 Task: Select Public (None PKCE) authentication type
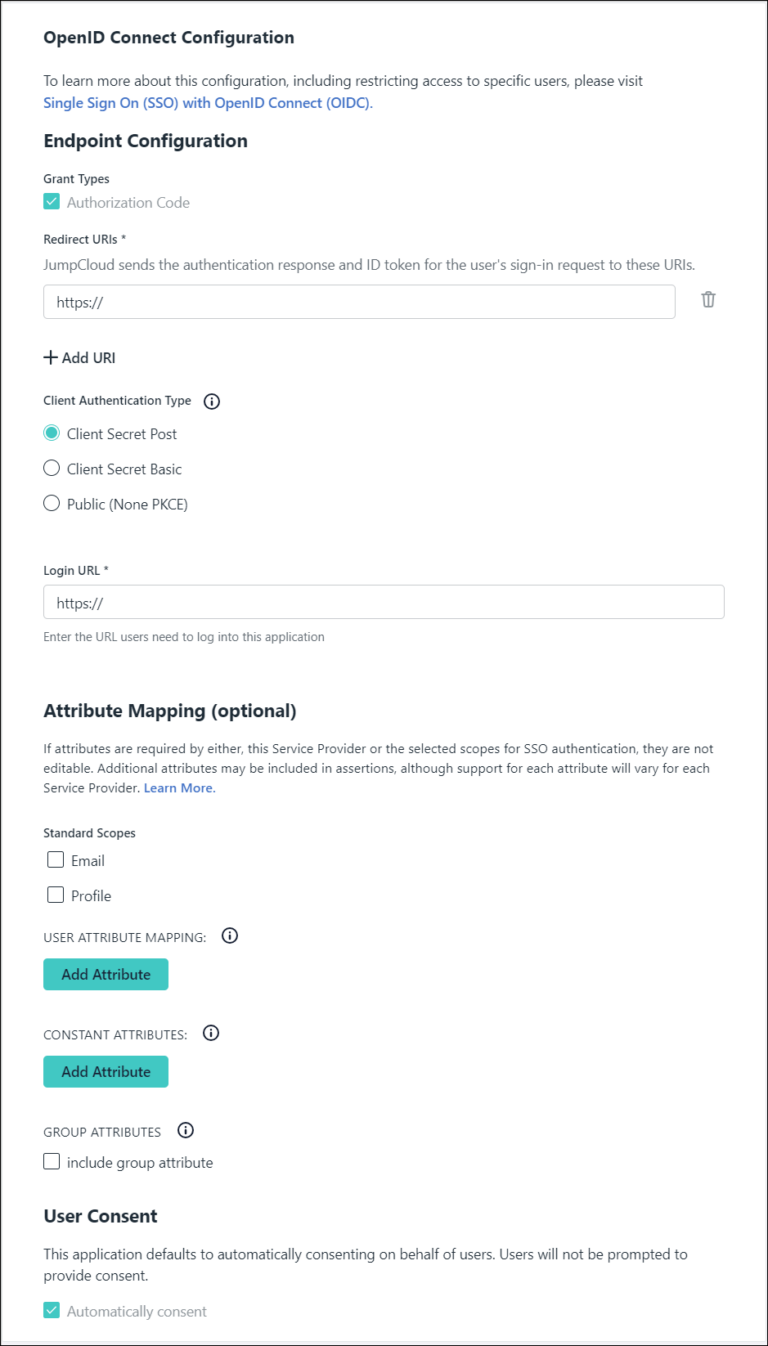click(x=51, y=503)
